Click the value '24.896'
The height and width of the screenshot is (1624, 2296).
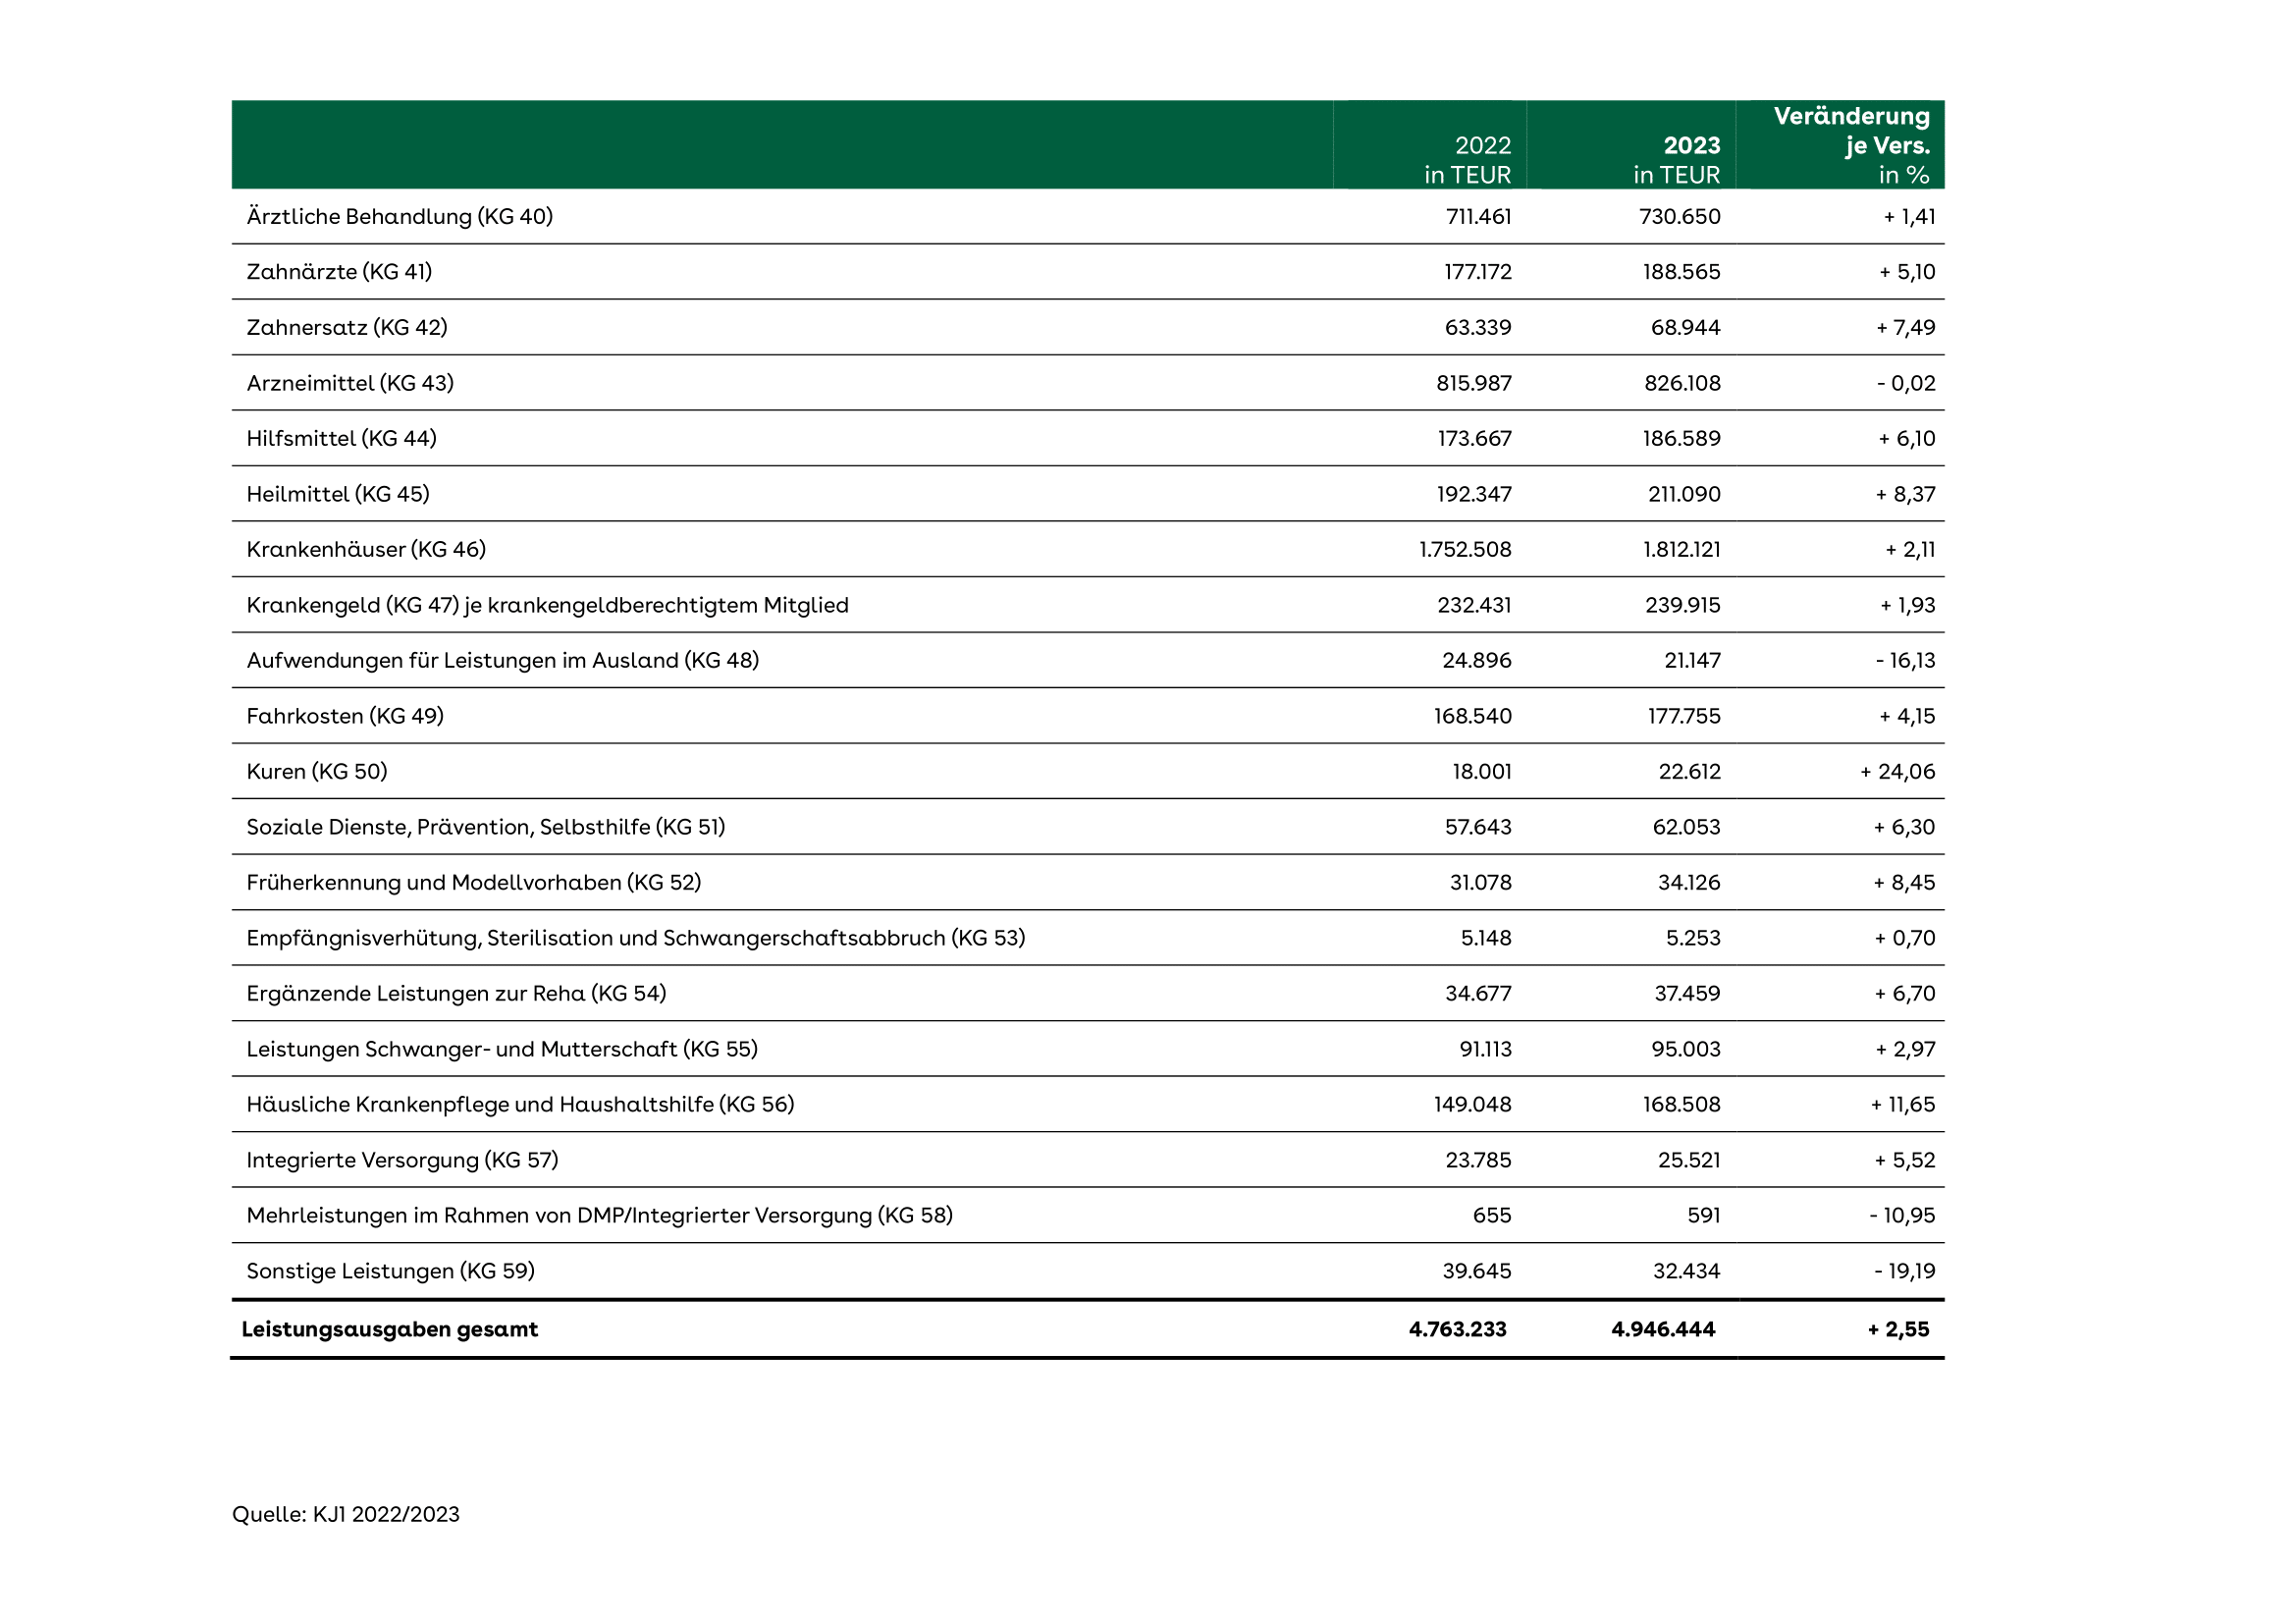(x=1476, y=660)
